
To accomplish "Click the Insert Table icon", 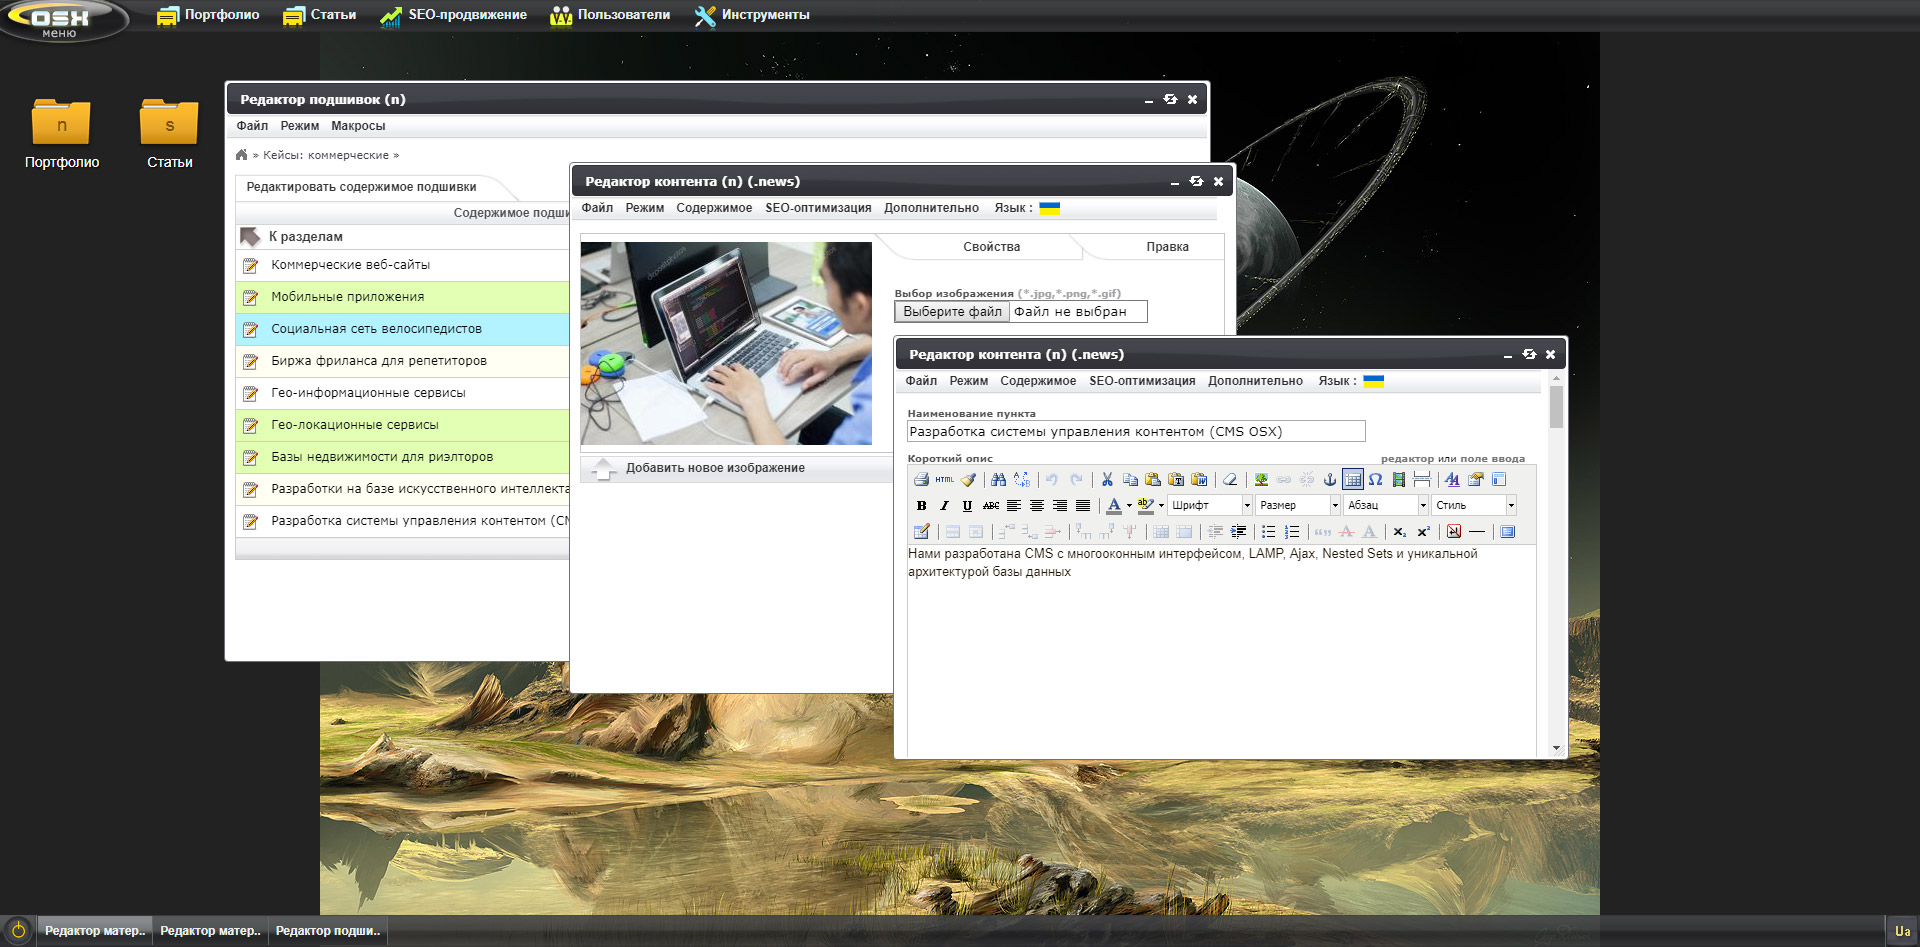I will [1352, 480].
